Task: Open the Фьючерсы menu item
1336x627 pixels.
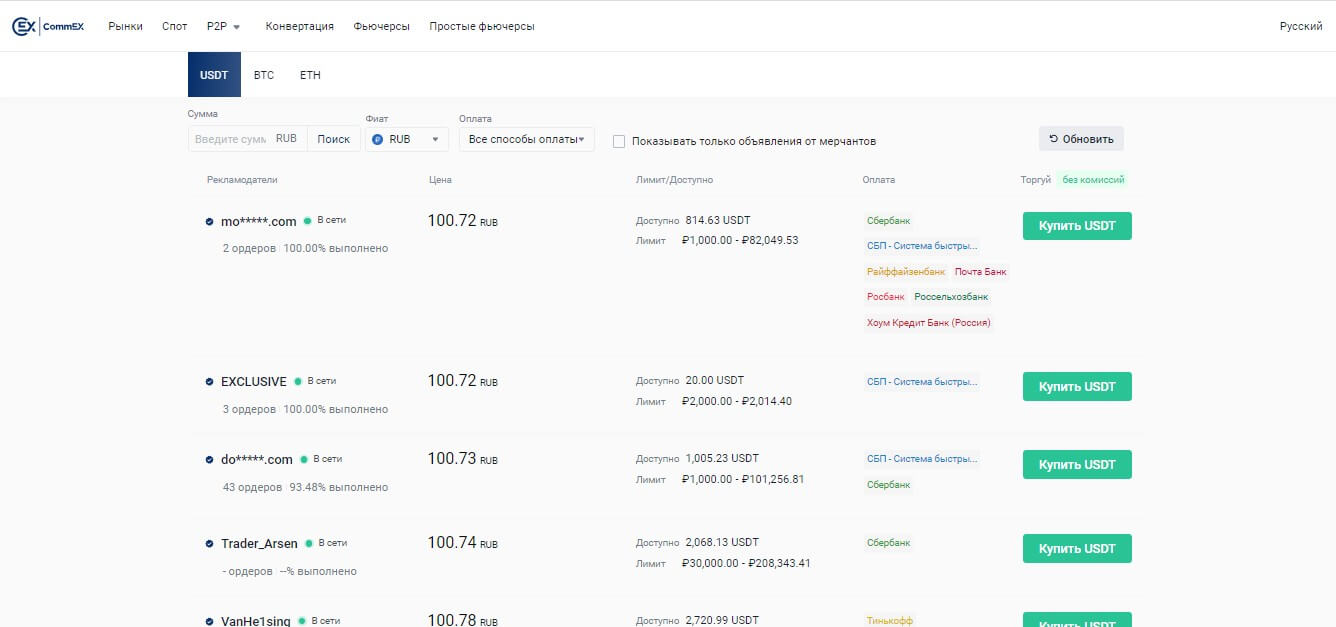Action: [381, 27]
